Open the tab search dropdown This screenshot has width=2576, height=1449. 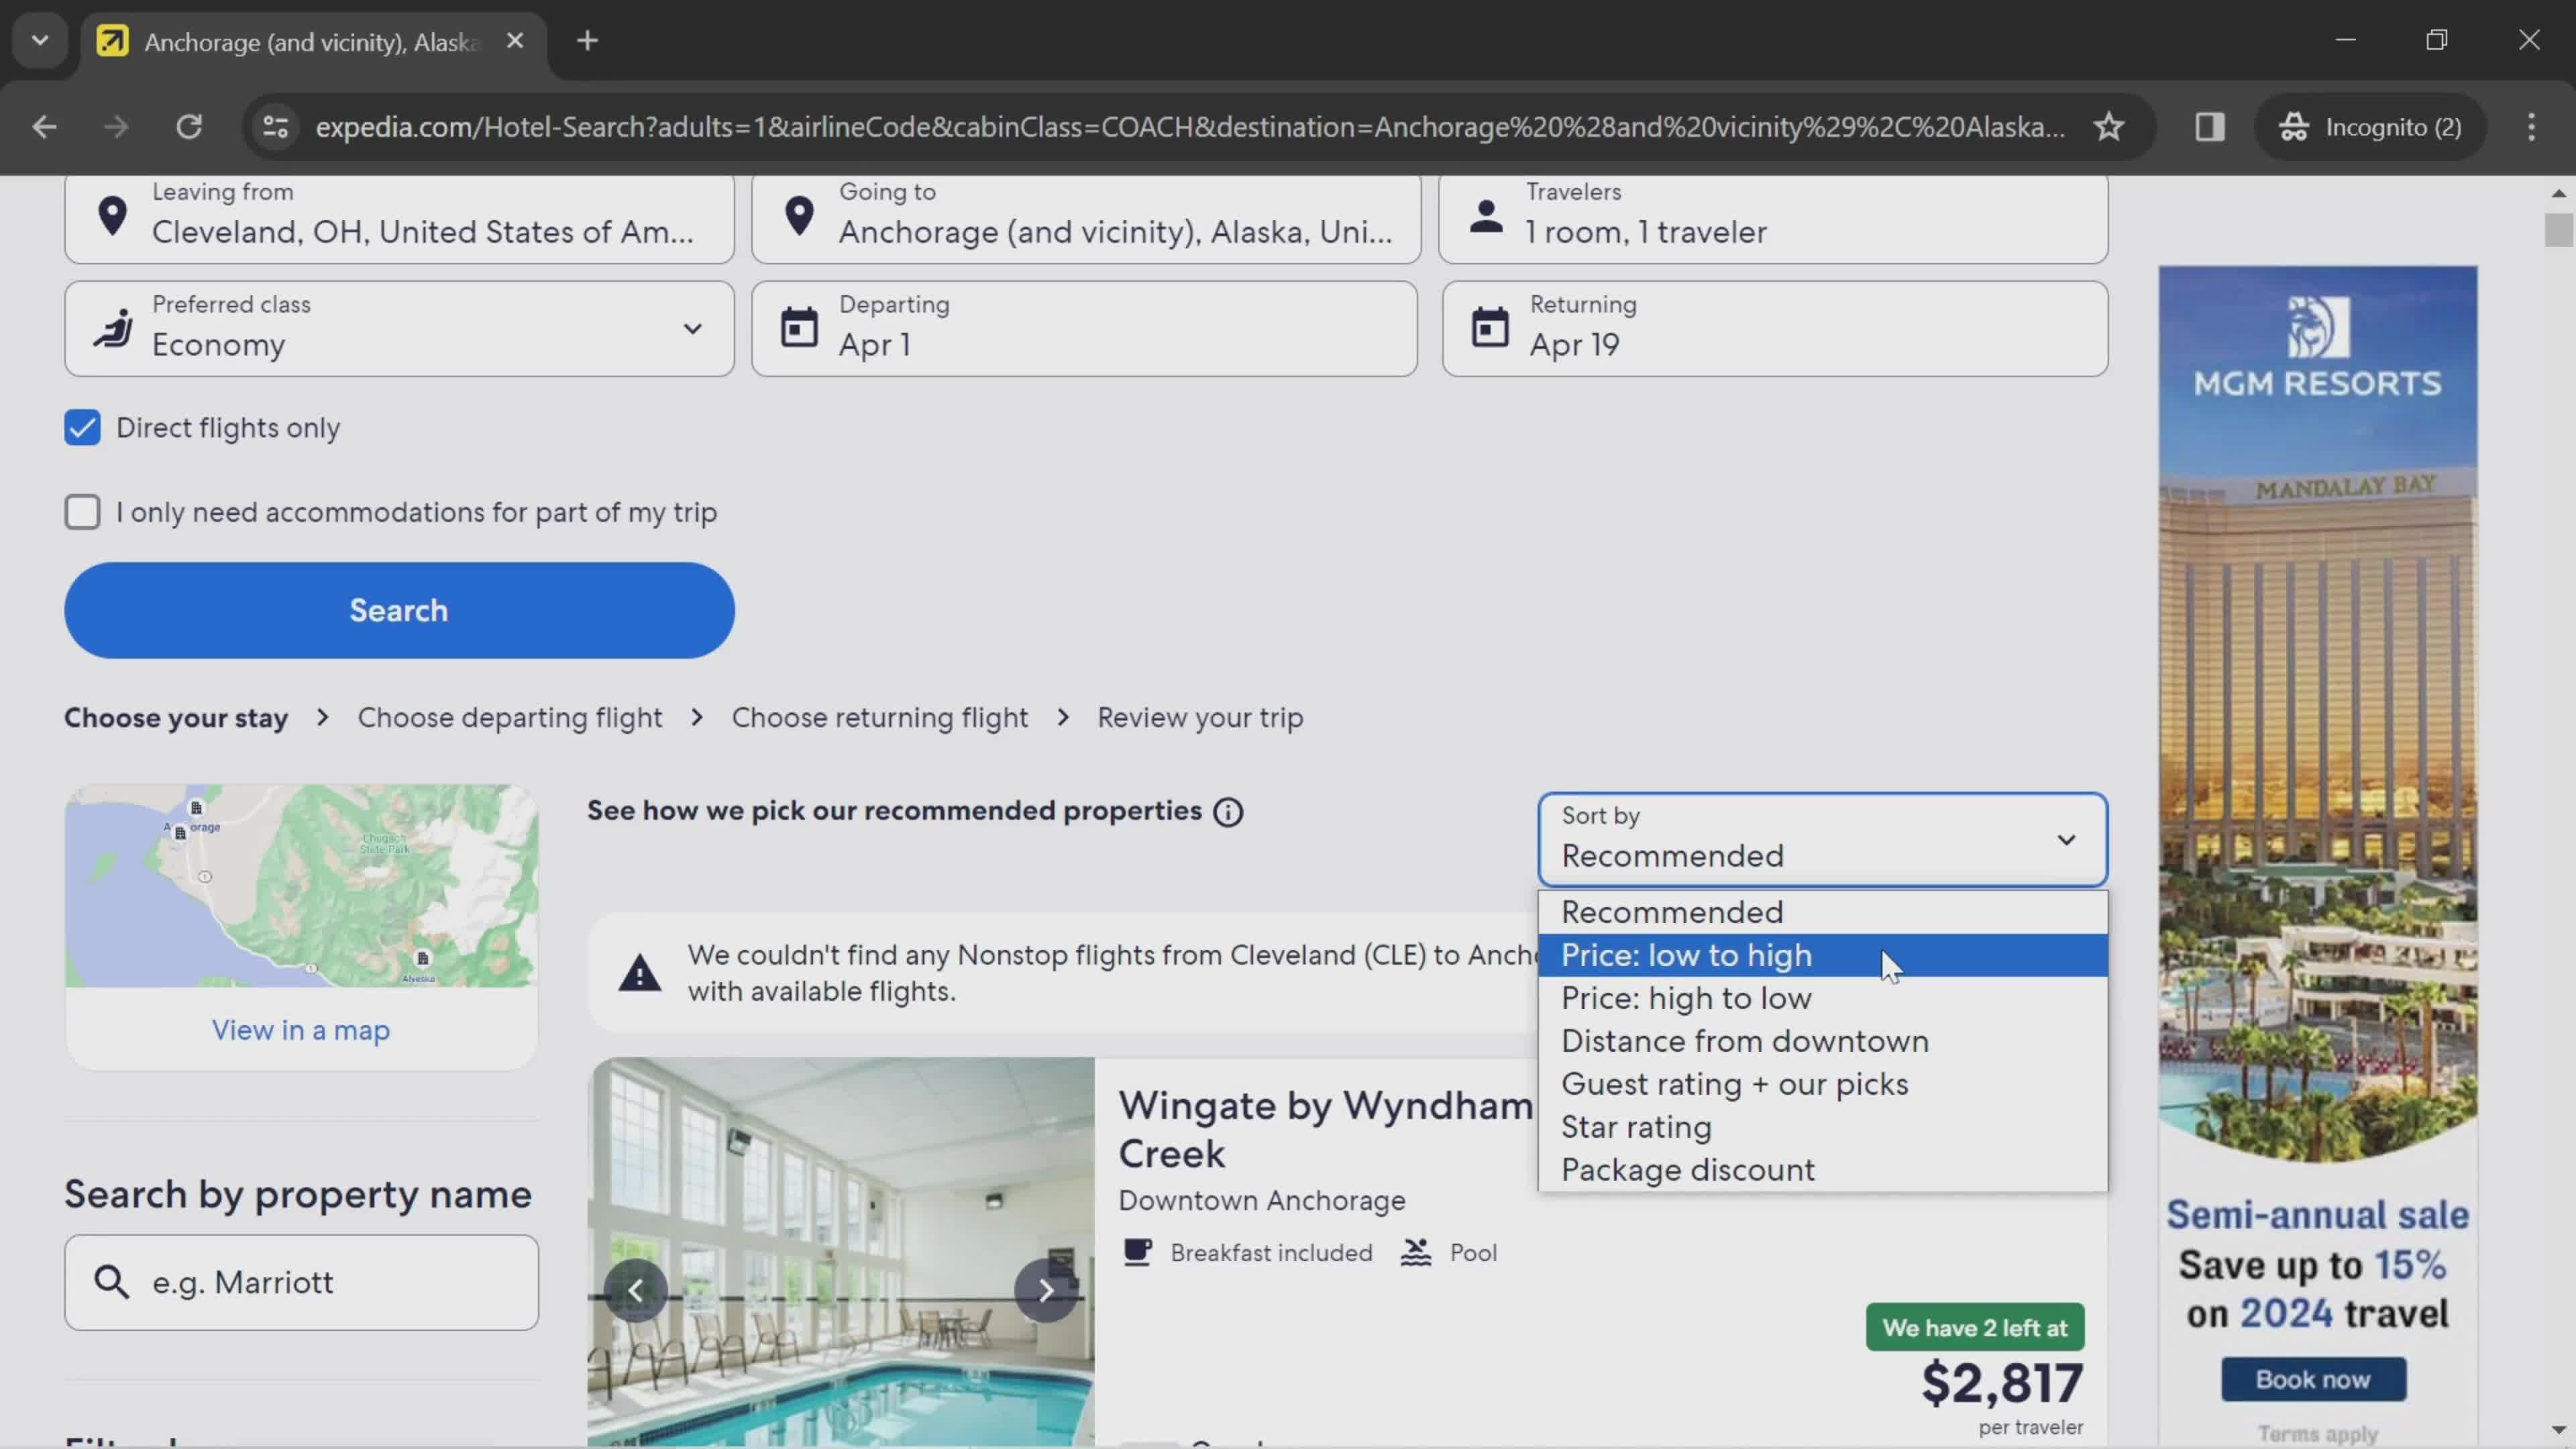(40, 41)
